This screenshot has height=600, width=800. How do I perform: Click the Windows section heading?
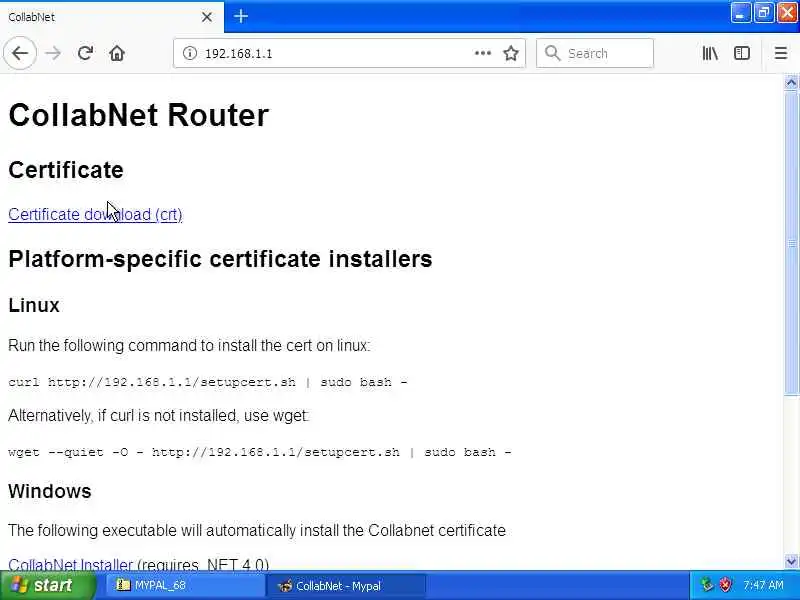[x=49, y=491]
